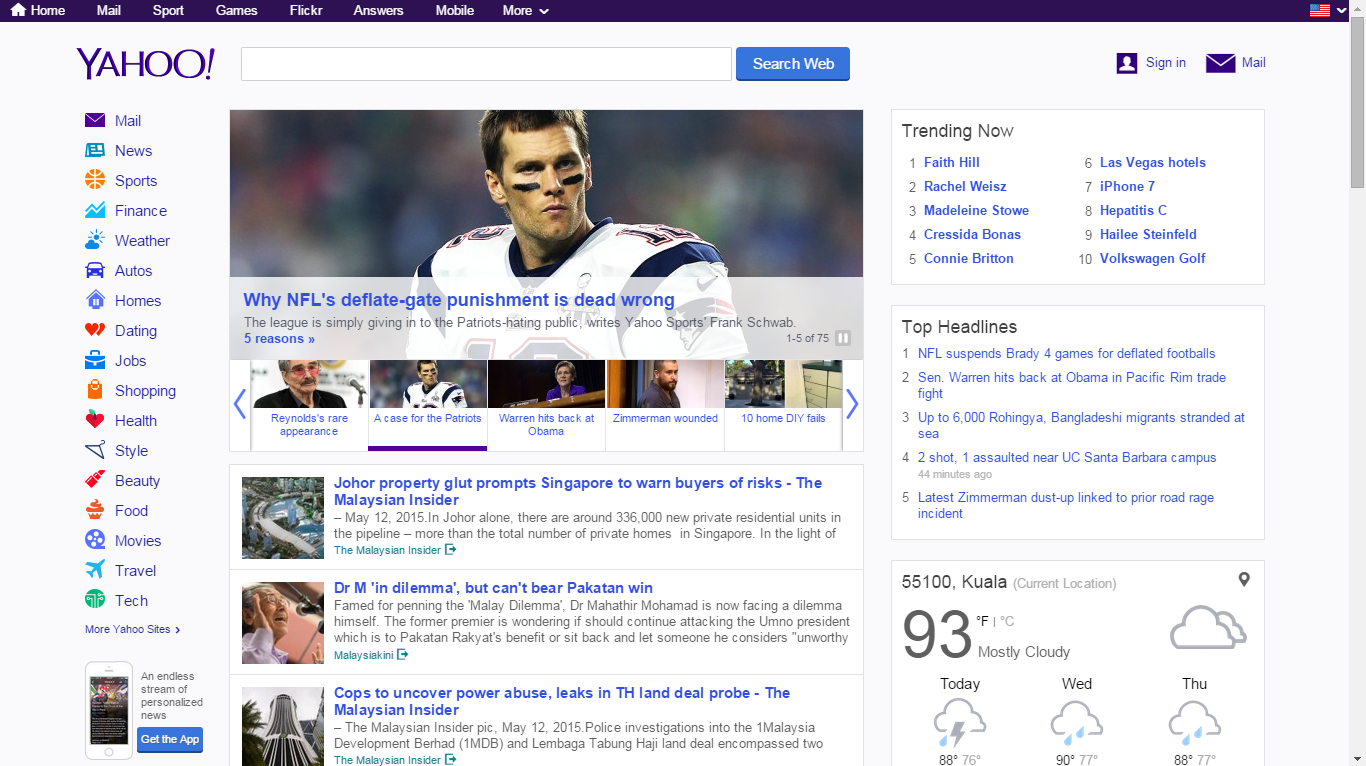Click the Health apple-heart icon
The image size is (1366, 766).
[x=95, y=420]
